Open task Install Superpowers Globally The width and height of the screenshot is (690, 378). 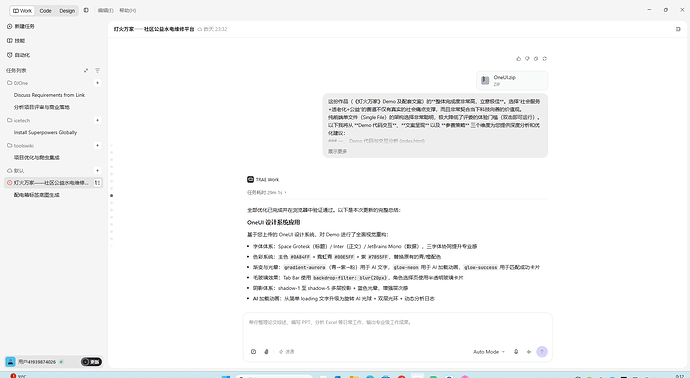(45, 132)
